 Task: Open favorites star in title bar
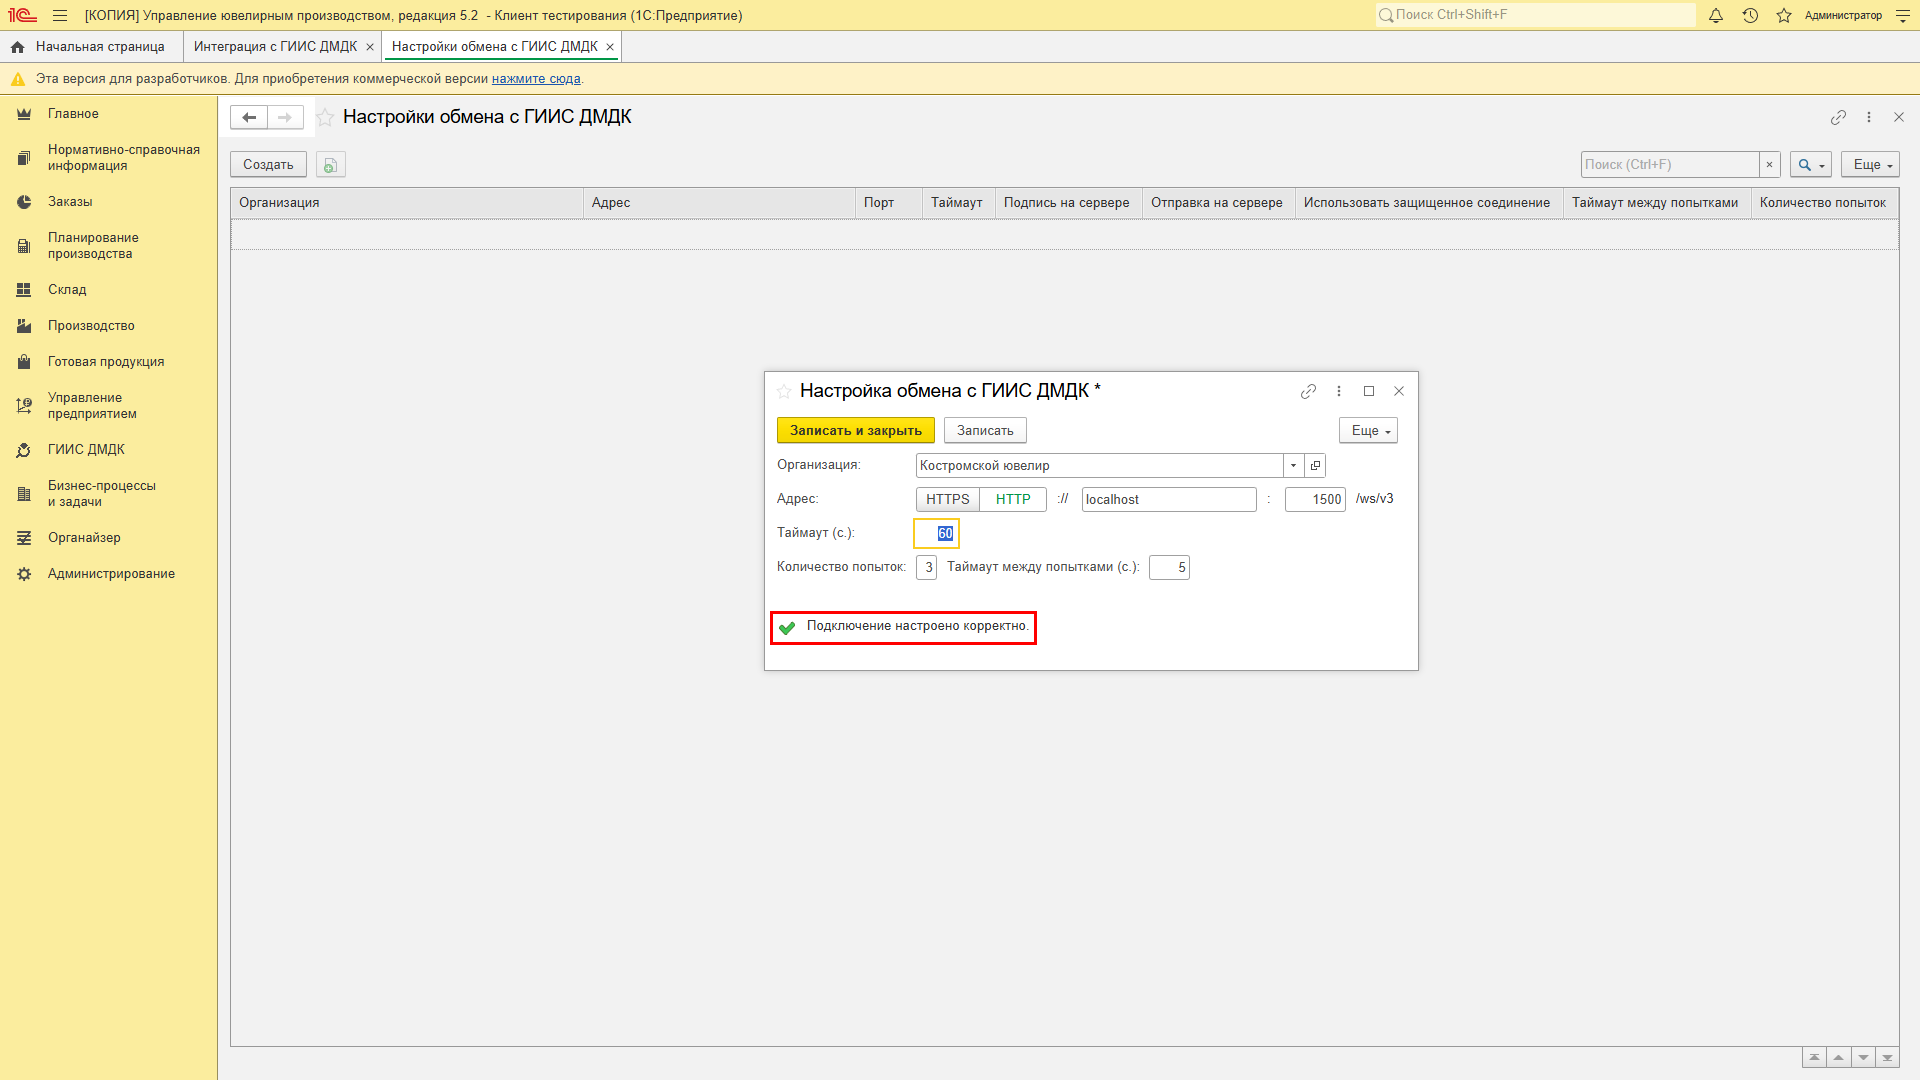point(1784,15)
